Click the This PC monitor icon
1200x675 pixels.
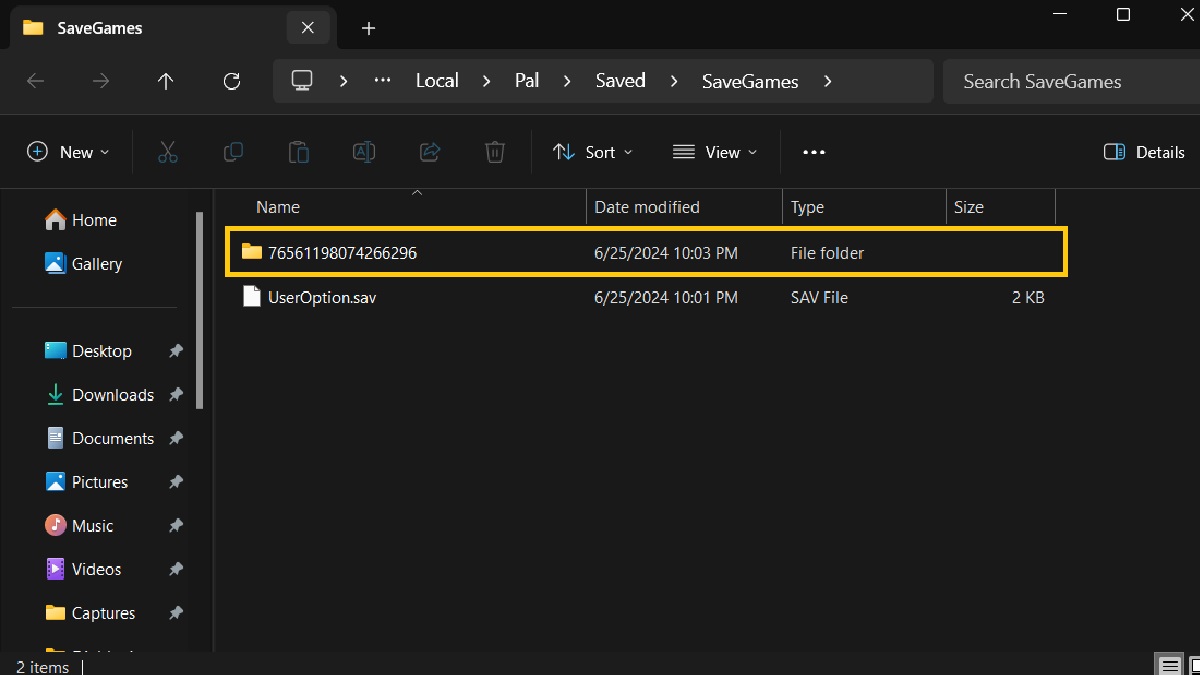point(302,81)
